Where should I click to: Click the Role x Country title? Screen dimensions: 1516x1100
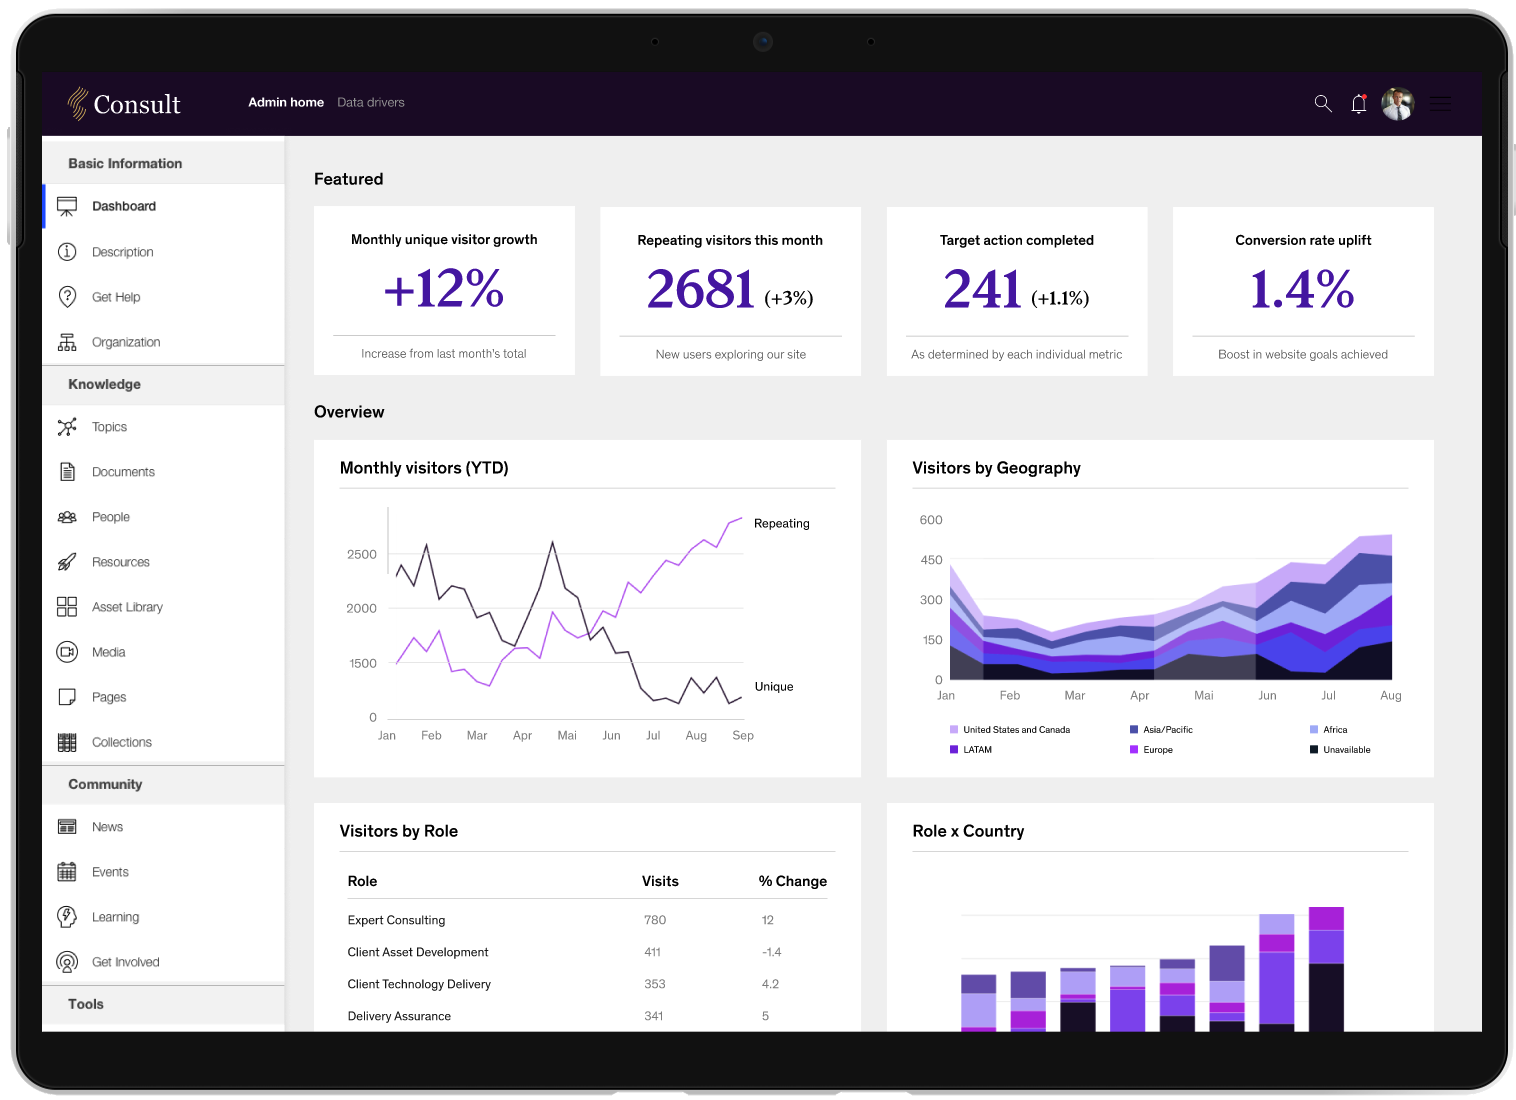[x=968, y=831]
